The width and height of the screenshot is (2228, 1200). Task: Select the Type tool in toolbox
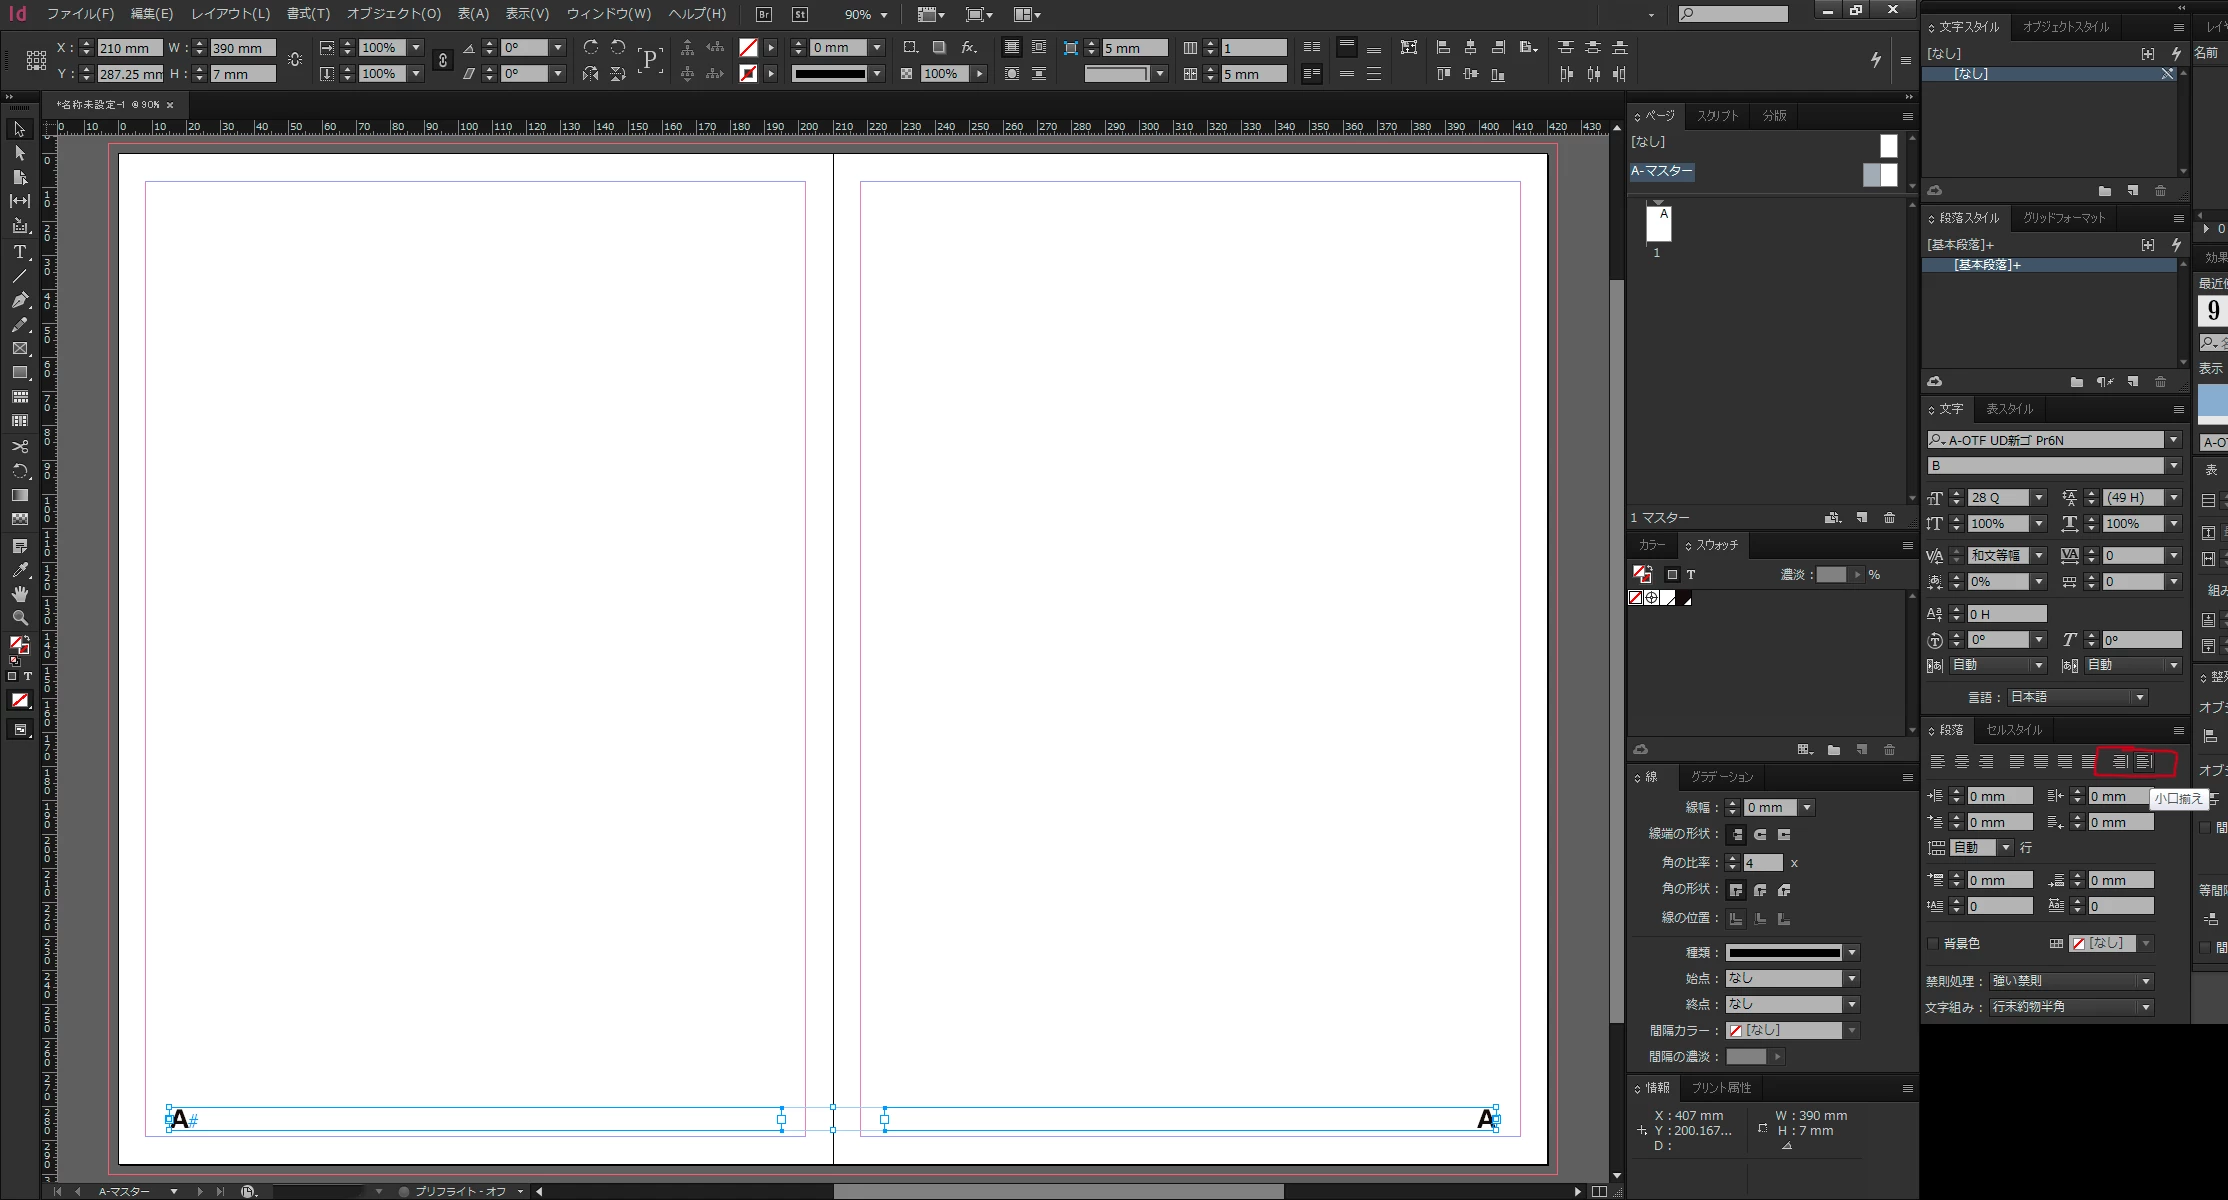point(19,252)
